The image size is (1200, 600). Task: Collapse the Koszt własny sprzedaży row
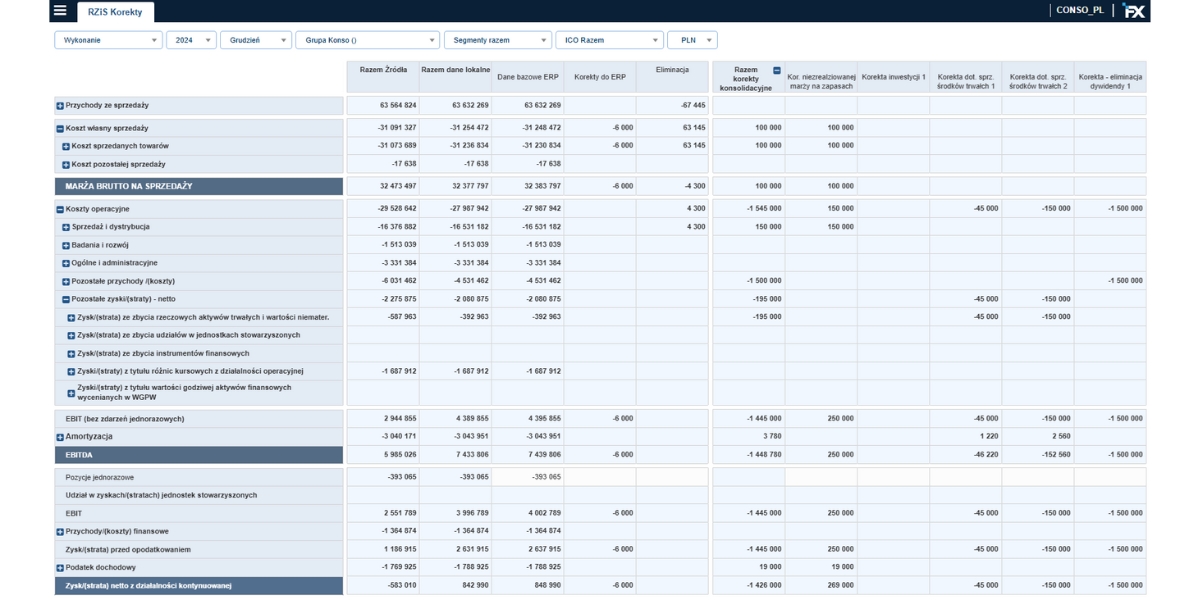pyautogui.click(x=60, y=128)
